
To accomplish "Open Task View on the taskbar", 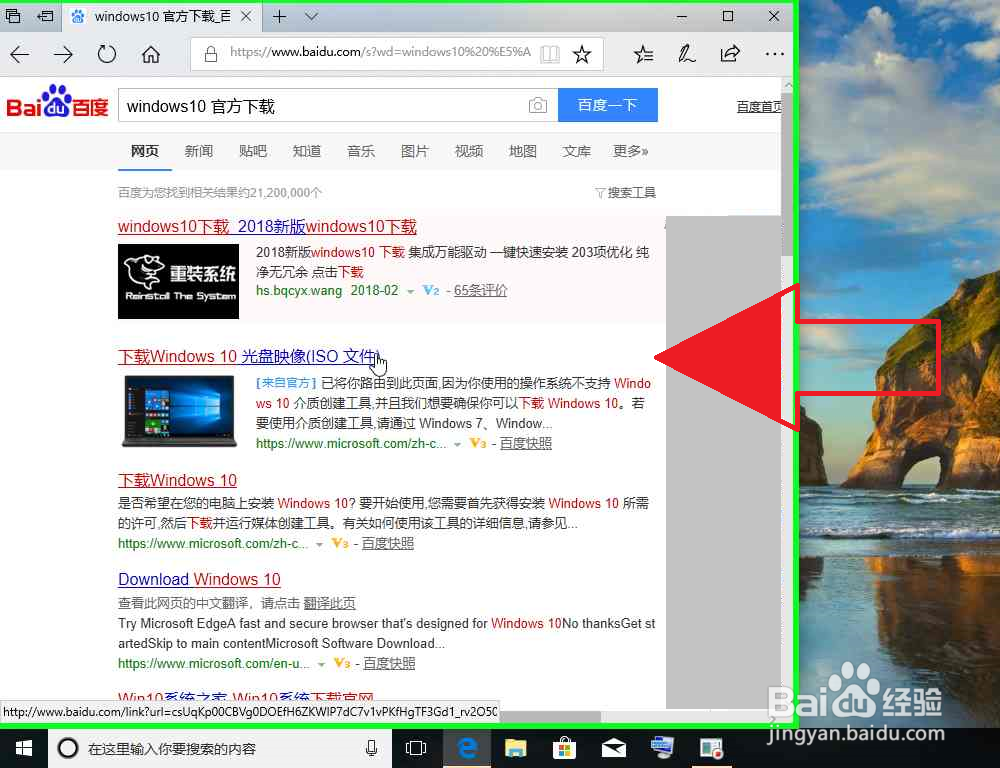I will (x=416, y=749).
